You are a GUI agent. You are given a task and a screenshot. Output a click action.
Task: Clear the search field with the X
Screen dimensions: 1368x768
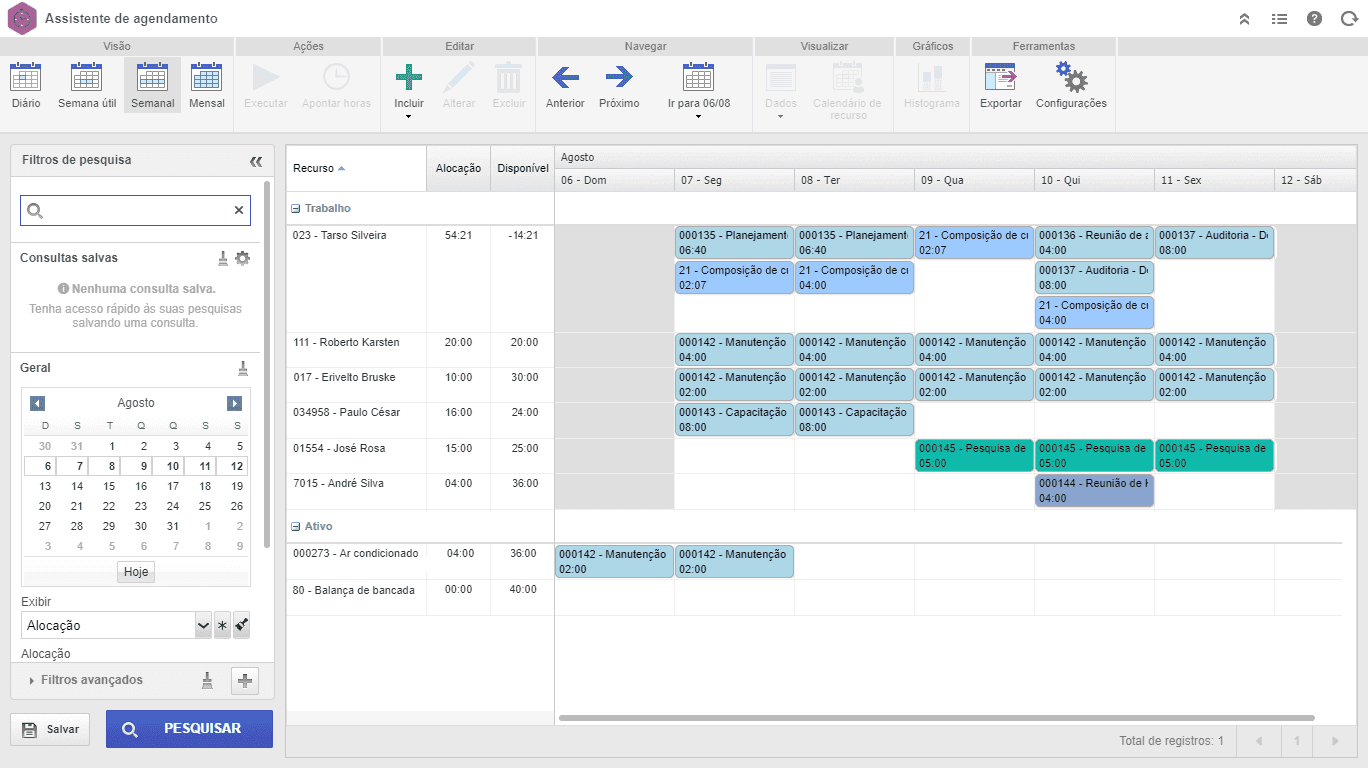239,210
